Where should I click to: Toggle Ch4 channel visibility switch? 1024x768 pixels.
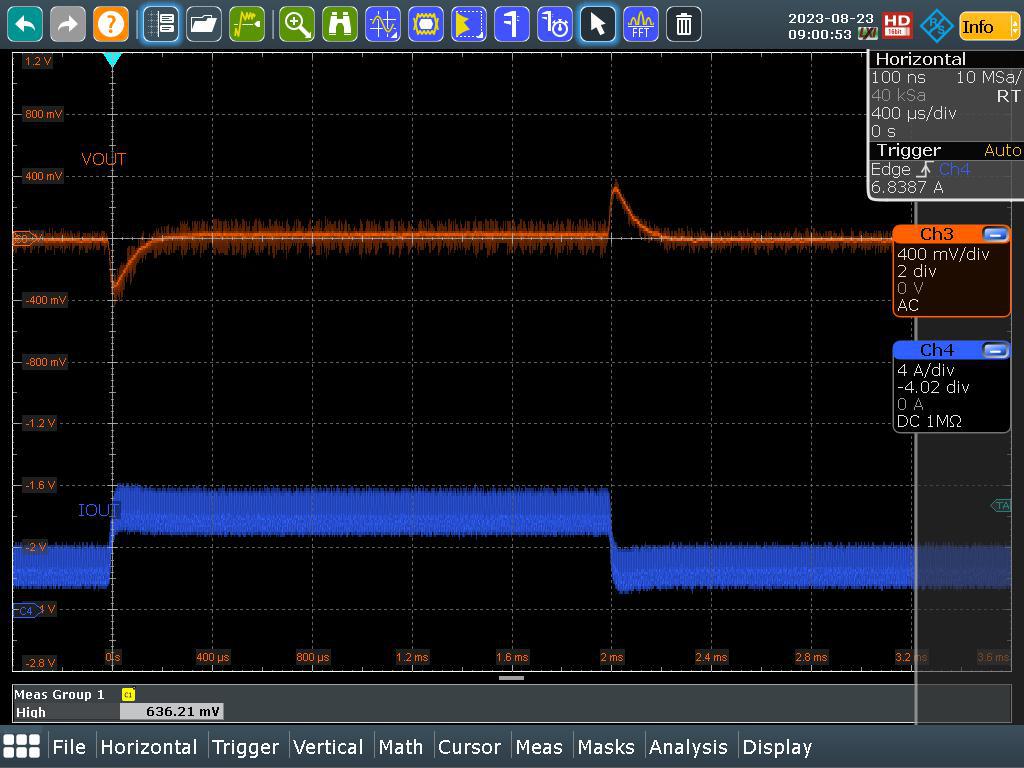tap(997, 350)
